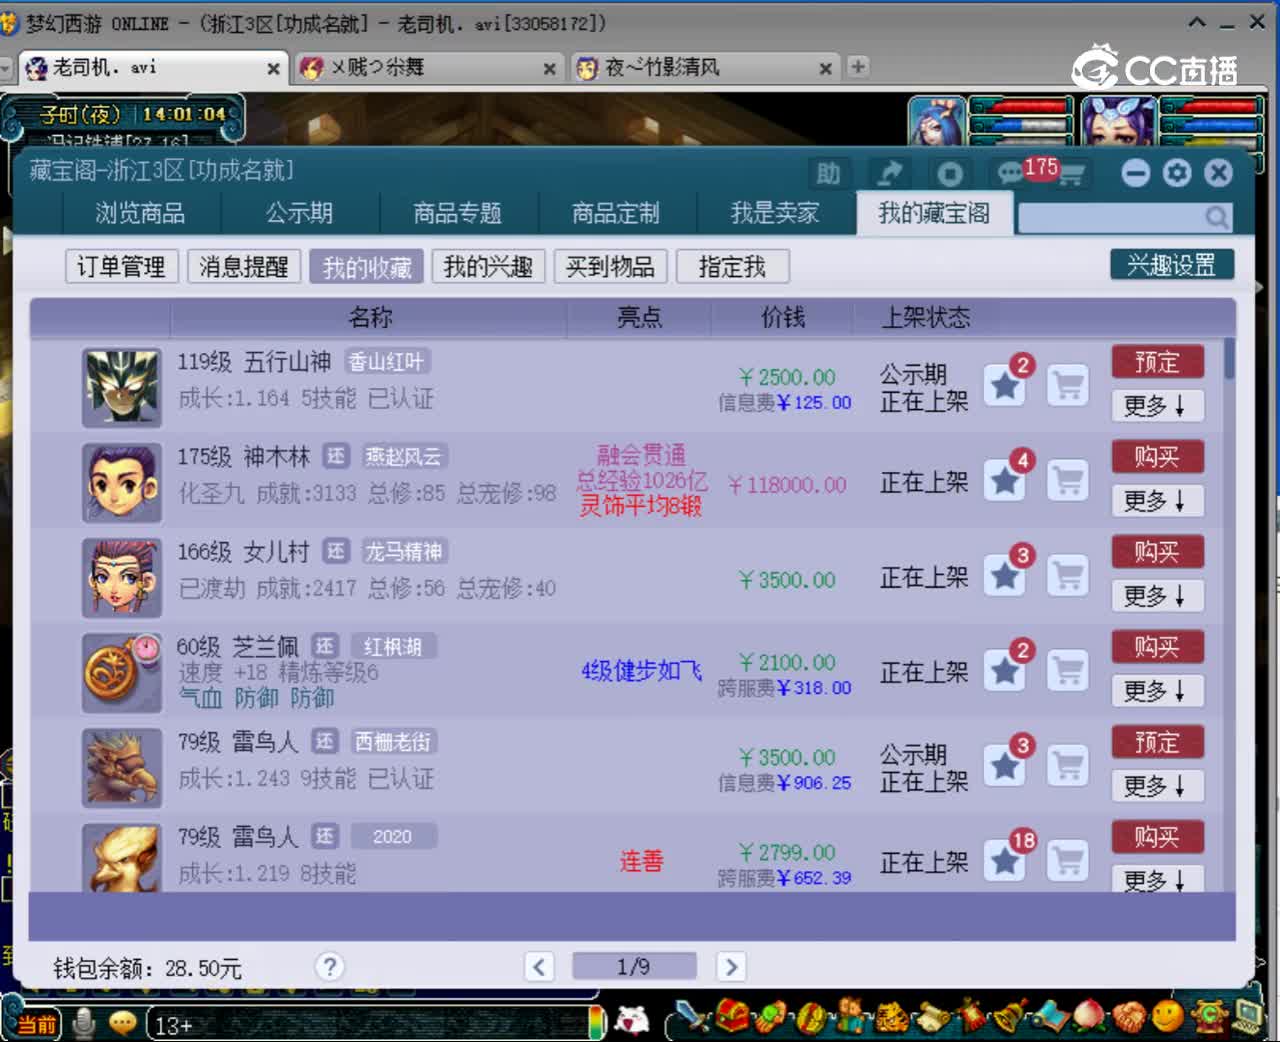Expand 更多 menu for 芝兰佩
Screen dimensions: 1280x1042
tap(1157, 691)
